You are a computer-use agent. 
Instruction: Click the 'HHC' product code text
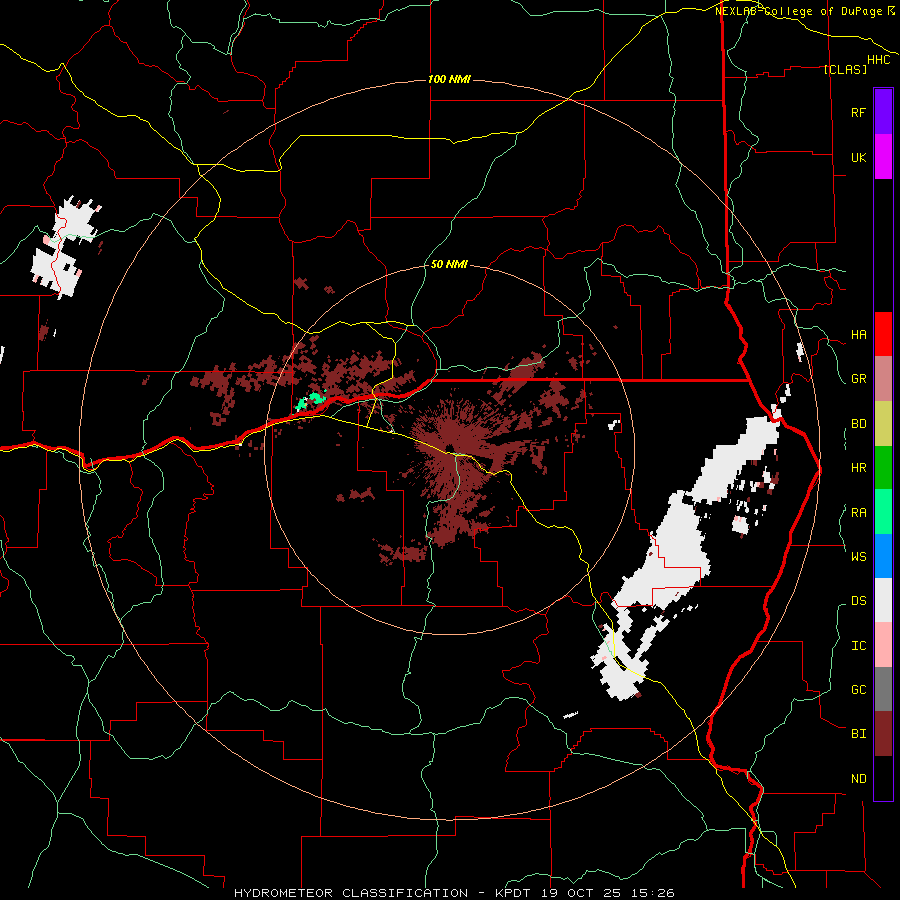[x=879, y=60]
